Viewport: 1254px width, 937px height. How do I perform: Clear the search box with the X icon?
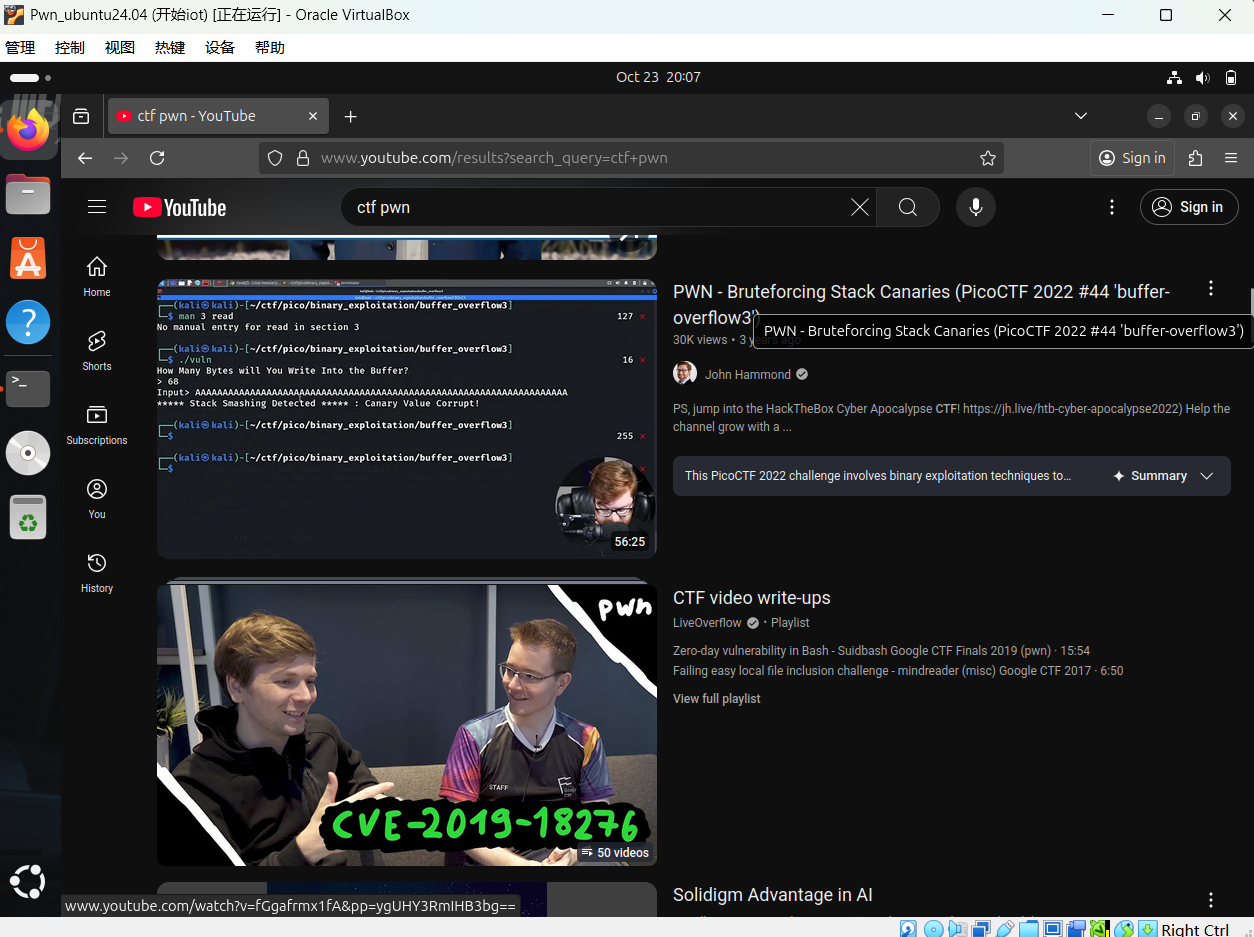[x=859, y=207]
